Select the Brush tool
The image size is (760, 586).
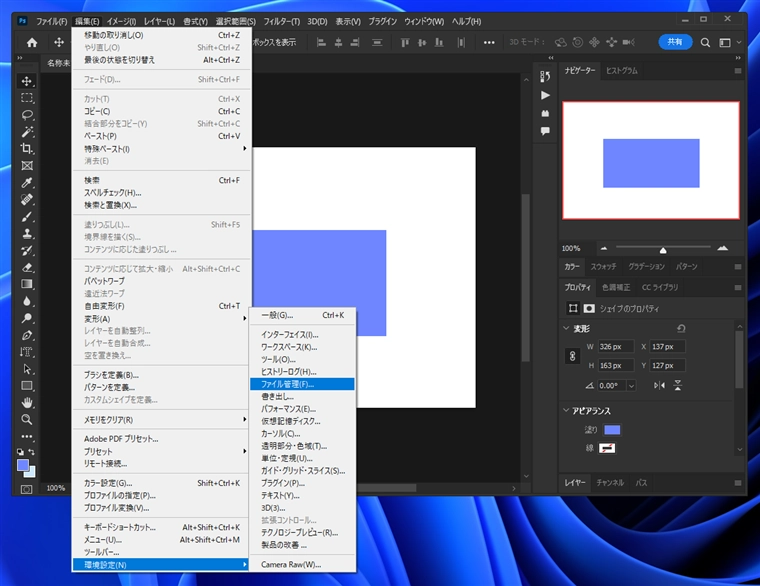[x=27, y=217]
